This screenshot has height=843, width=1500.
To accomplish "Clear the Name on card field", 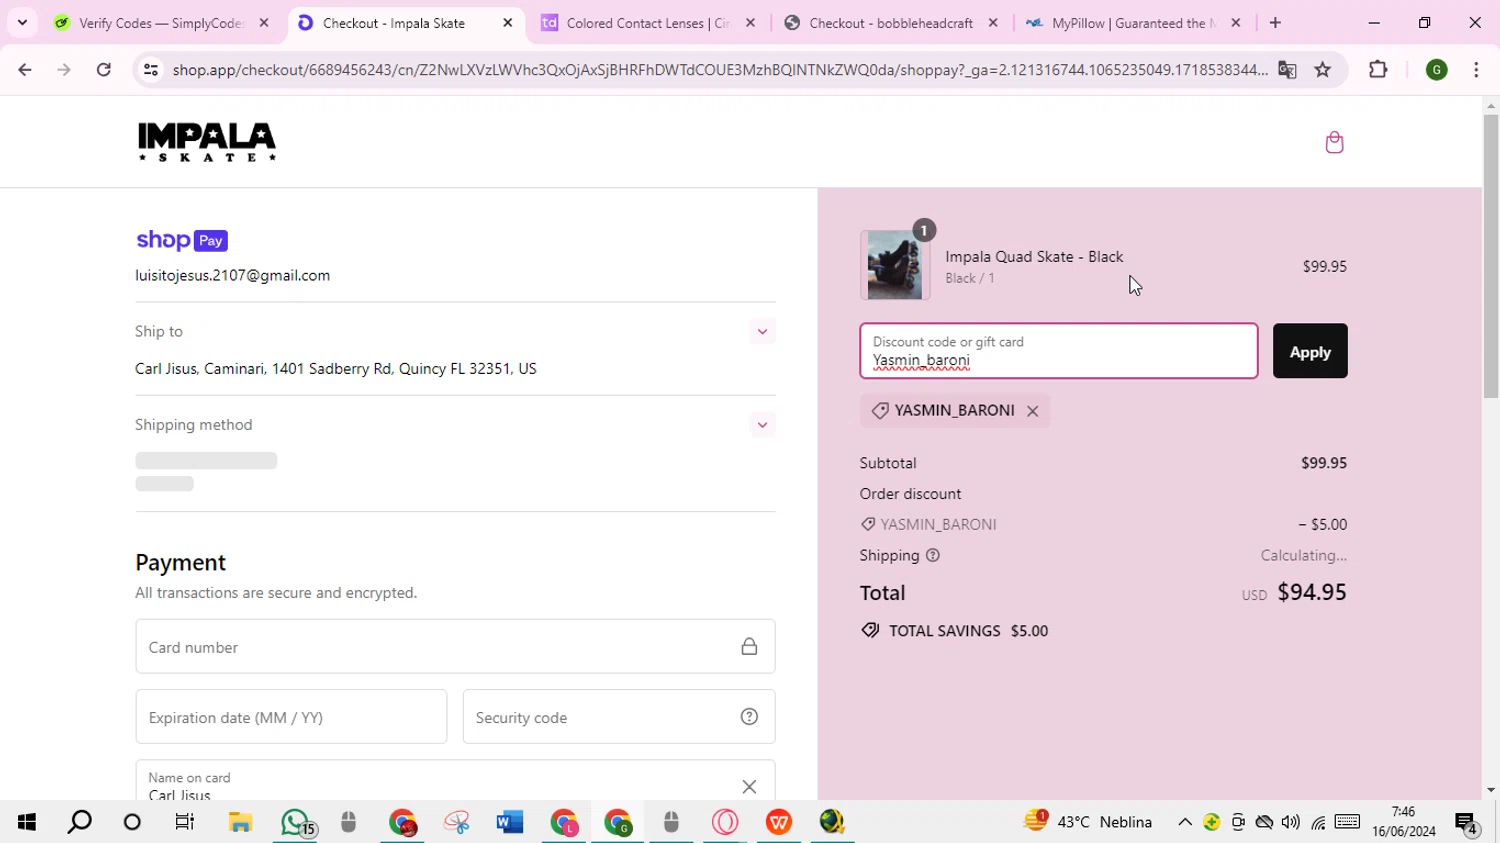I will click(x=749, y=787).
